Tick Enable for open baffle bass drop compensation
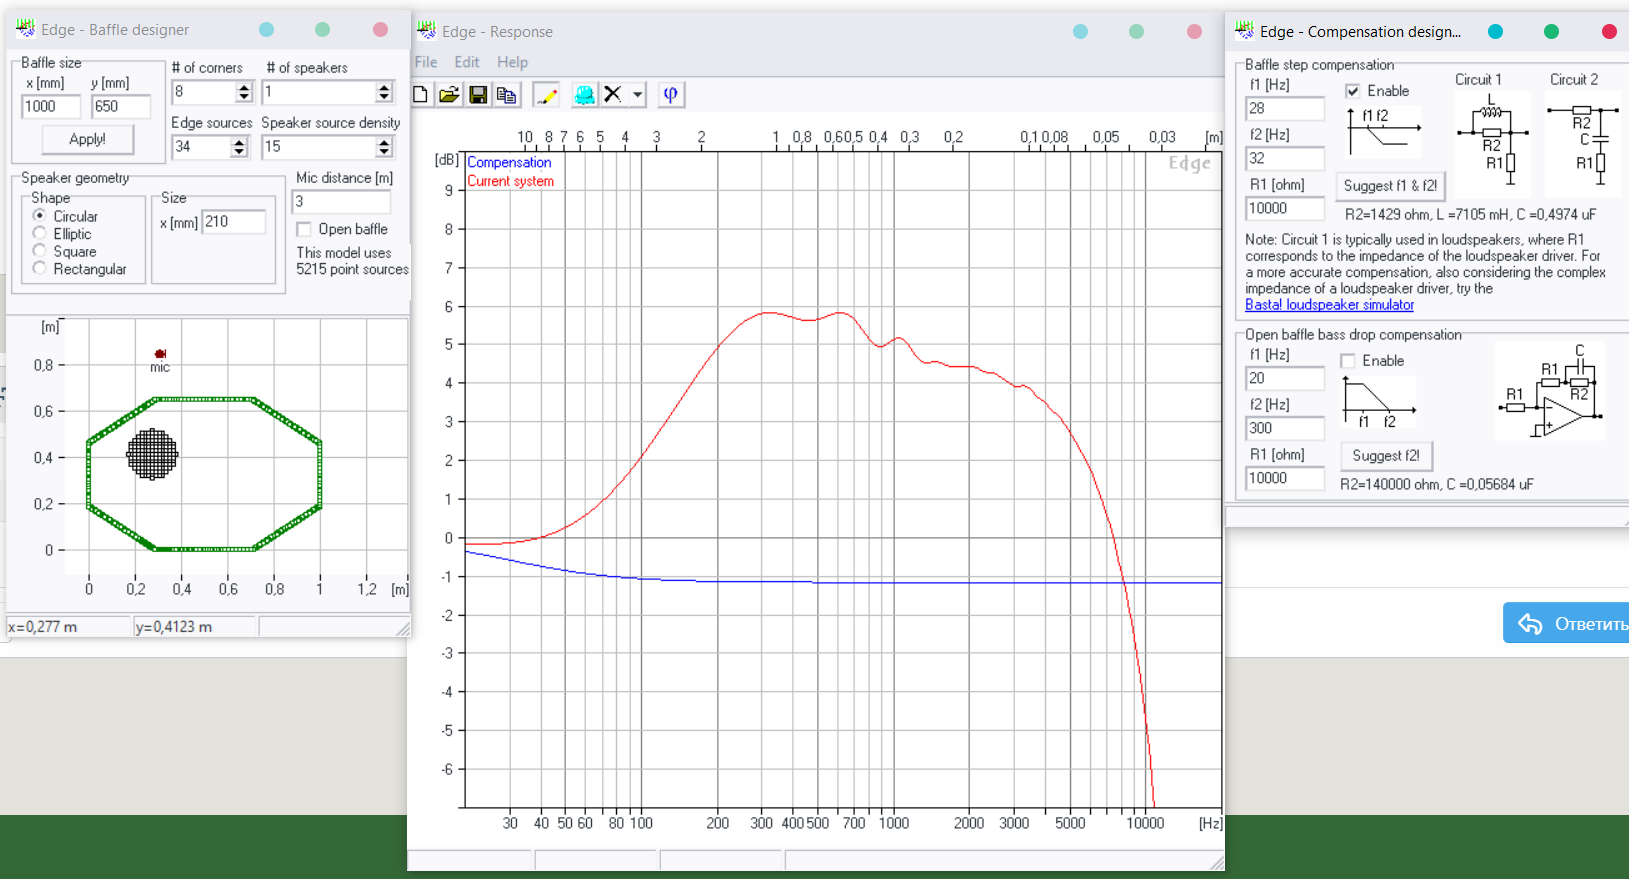This screenshot has height=879, width=1629. tap(1347, 361)
